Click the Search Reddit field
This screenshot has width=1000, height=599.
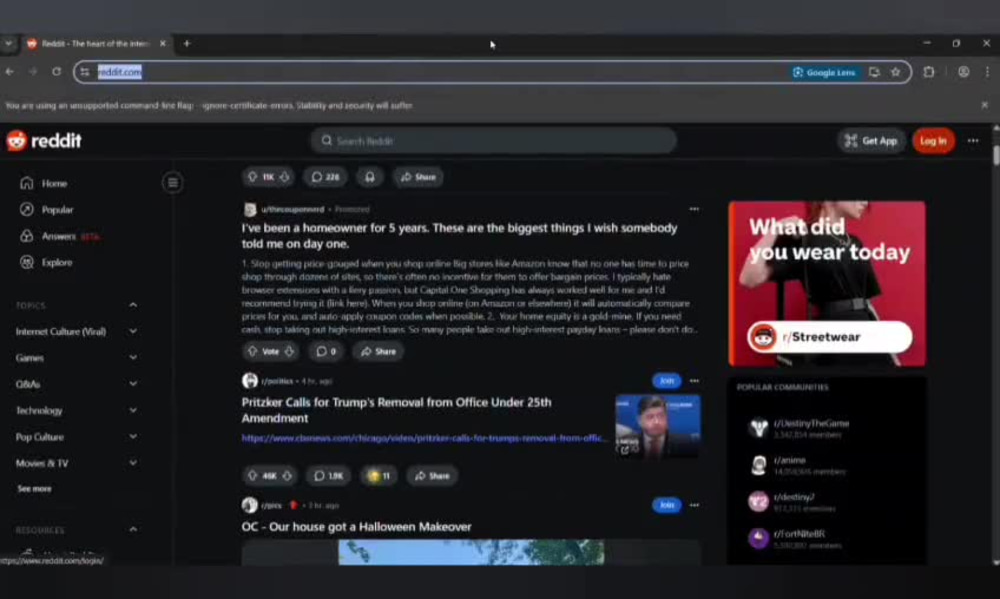tap(493, 140)
